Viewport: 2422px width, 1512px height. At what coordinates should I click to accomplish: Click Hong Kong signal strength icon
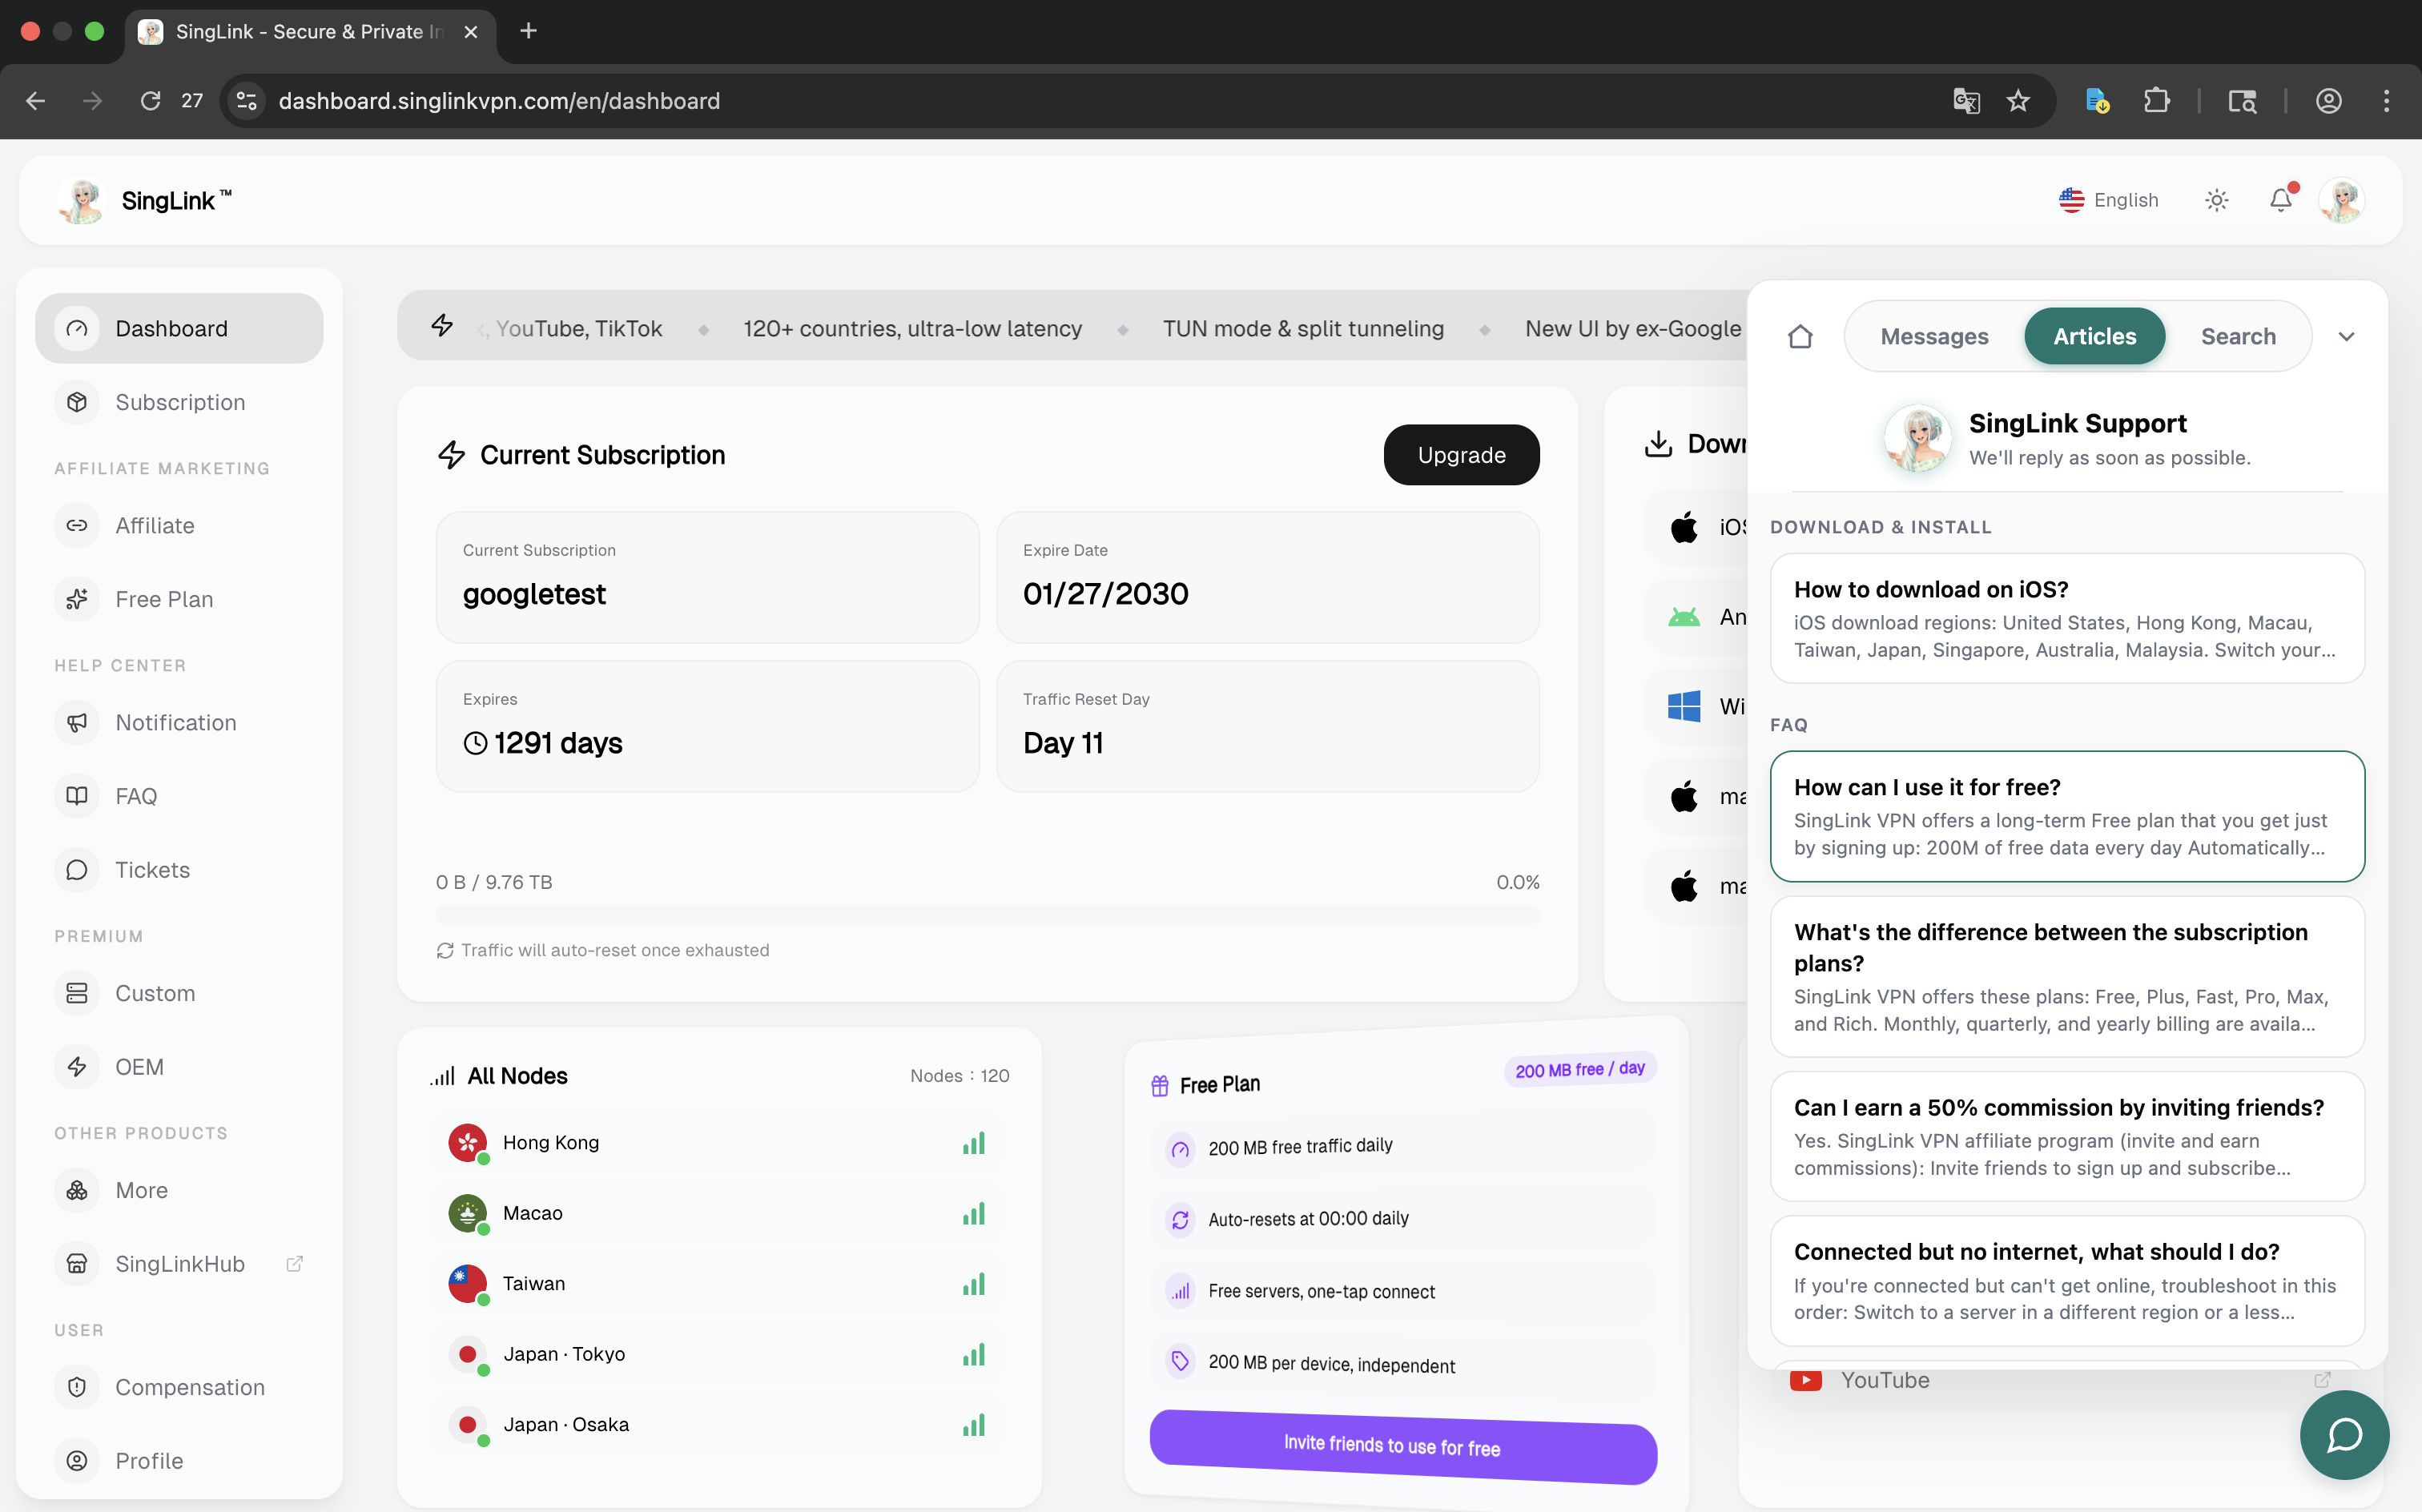tap(974, 1143)
